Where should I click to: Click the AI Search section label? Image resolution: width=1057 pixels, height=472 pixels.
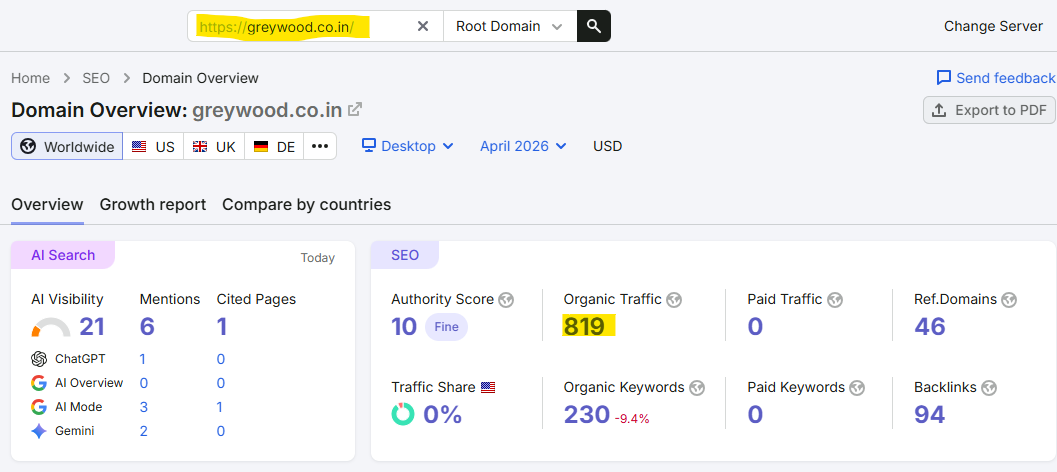63,255
